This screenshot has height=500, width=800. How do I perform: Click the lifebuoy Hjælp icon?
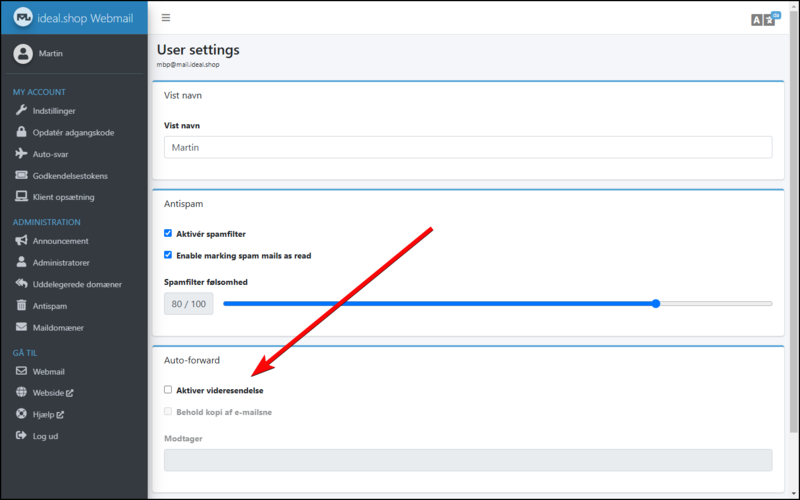pyautogui.click(x=21, y=414)
